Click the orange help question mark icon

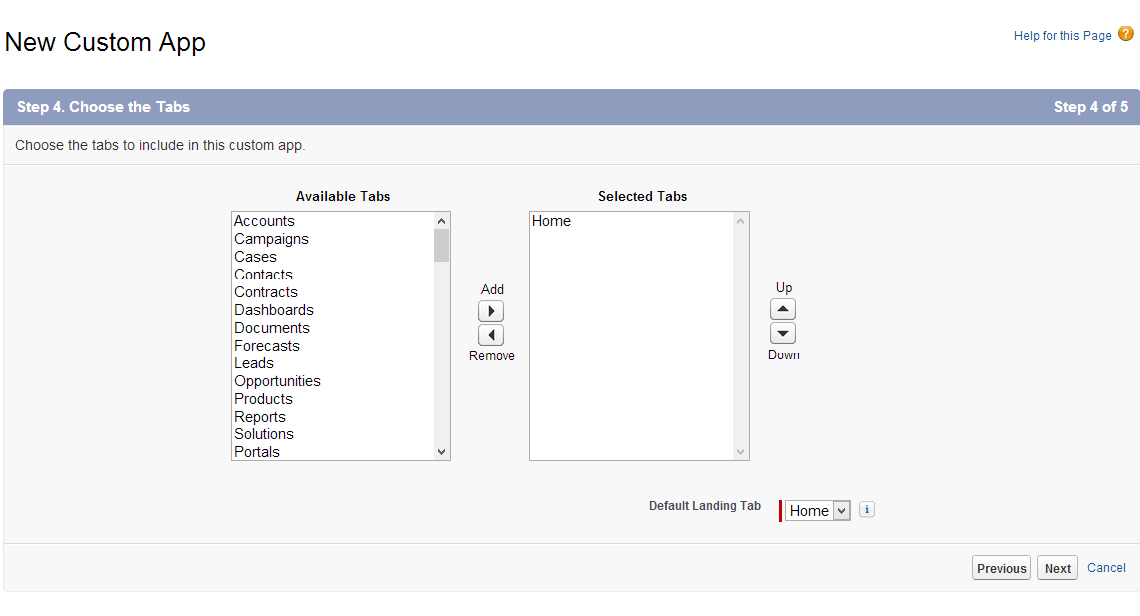(1127, 33)
